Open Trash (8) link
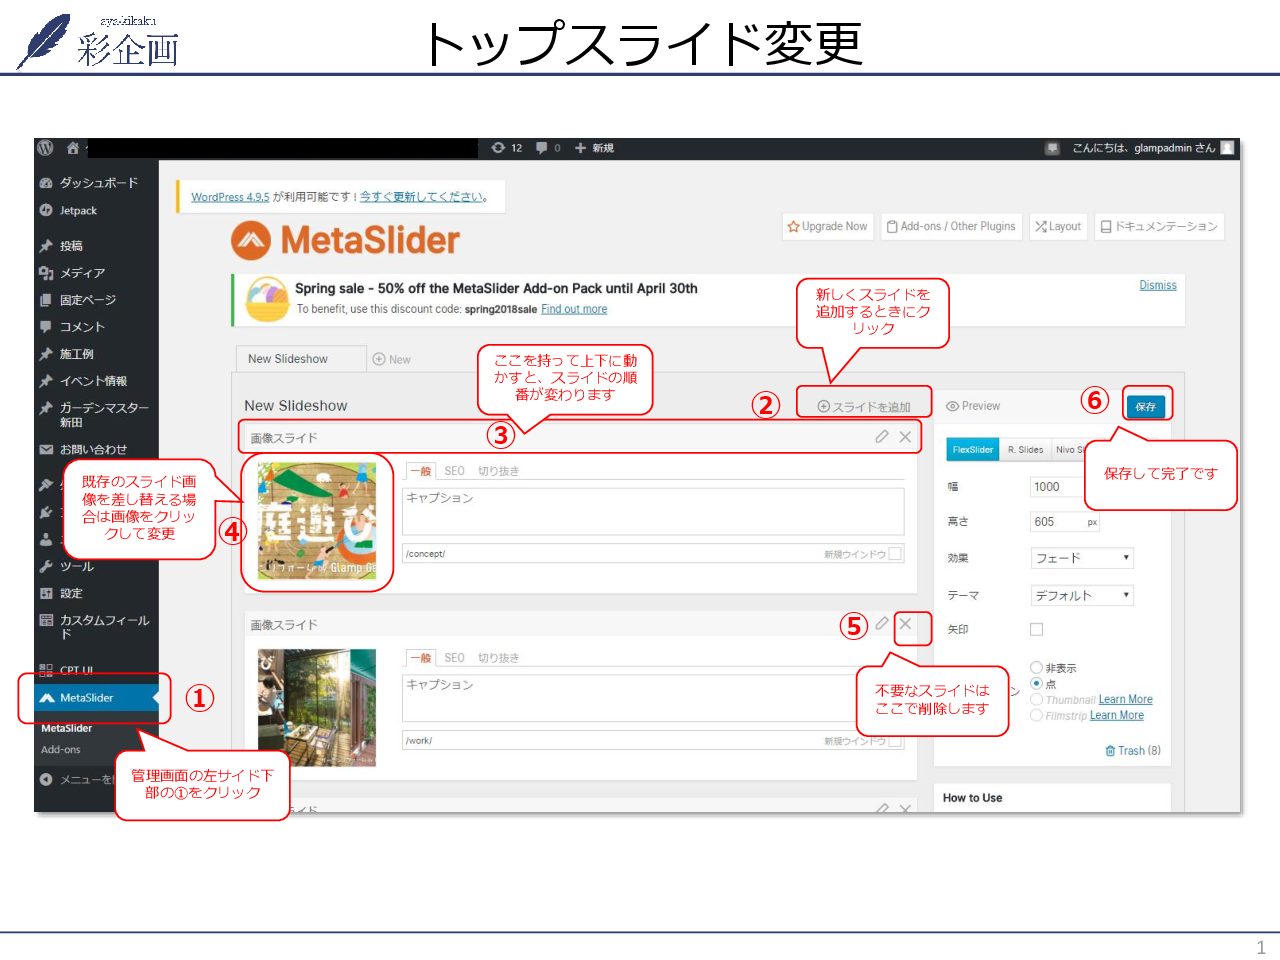Image resolution: width=1280 pixels, height=960 pixels. [1133, 751]
